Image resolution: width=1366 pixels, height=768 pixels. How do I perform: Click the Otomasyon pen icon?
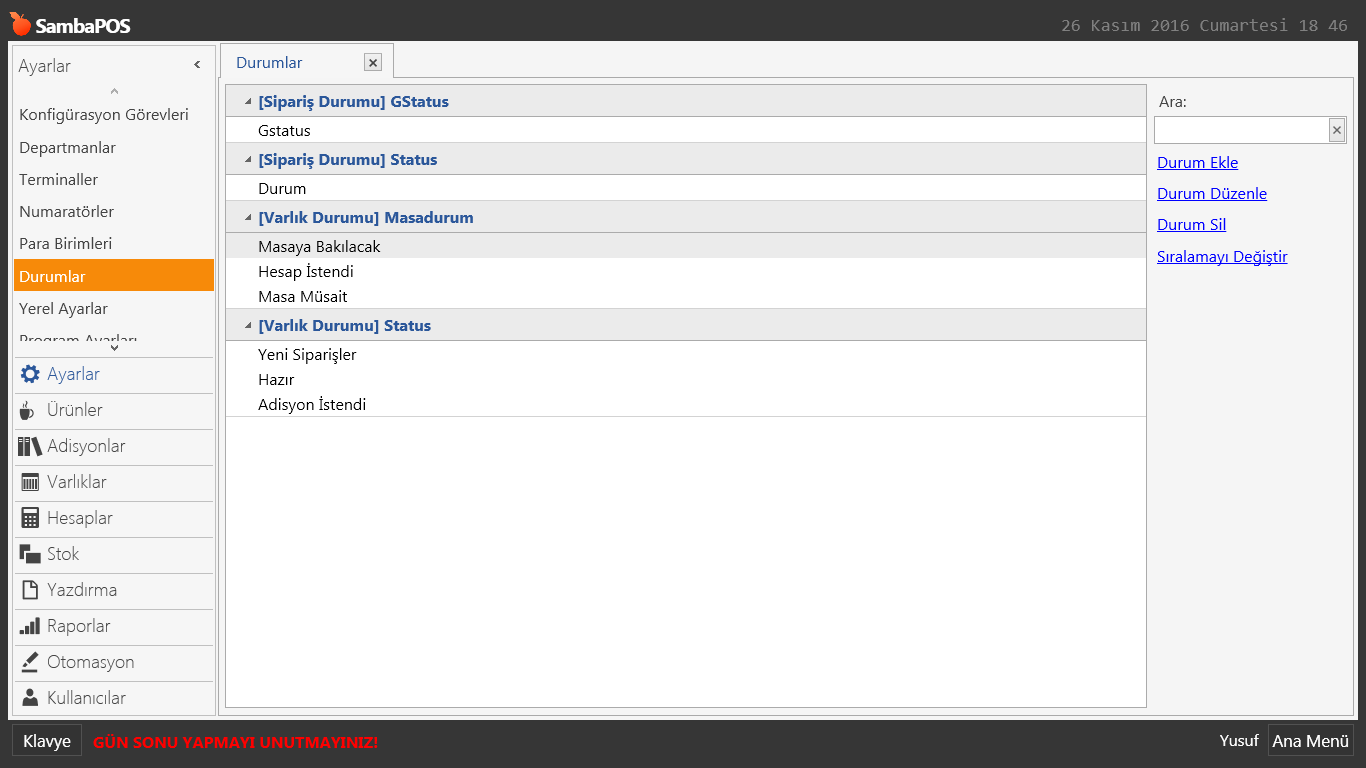coord(30,662)
